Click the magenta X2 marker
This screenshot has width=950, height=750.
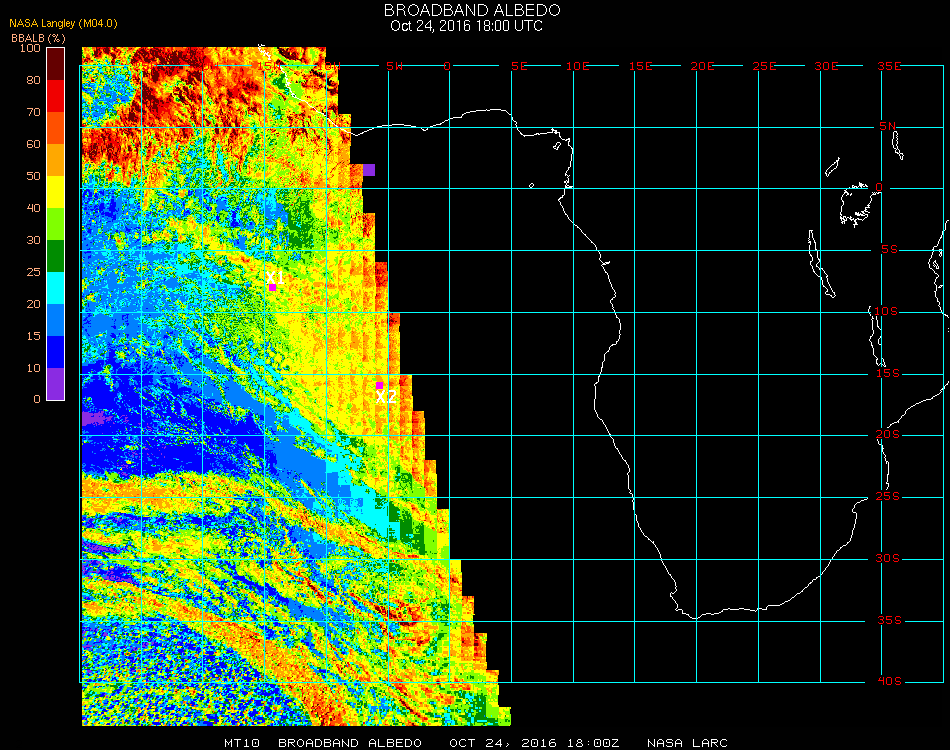[379, 385]
